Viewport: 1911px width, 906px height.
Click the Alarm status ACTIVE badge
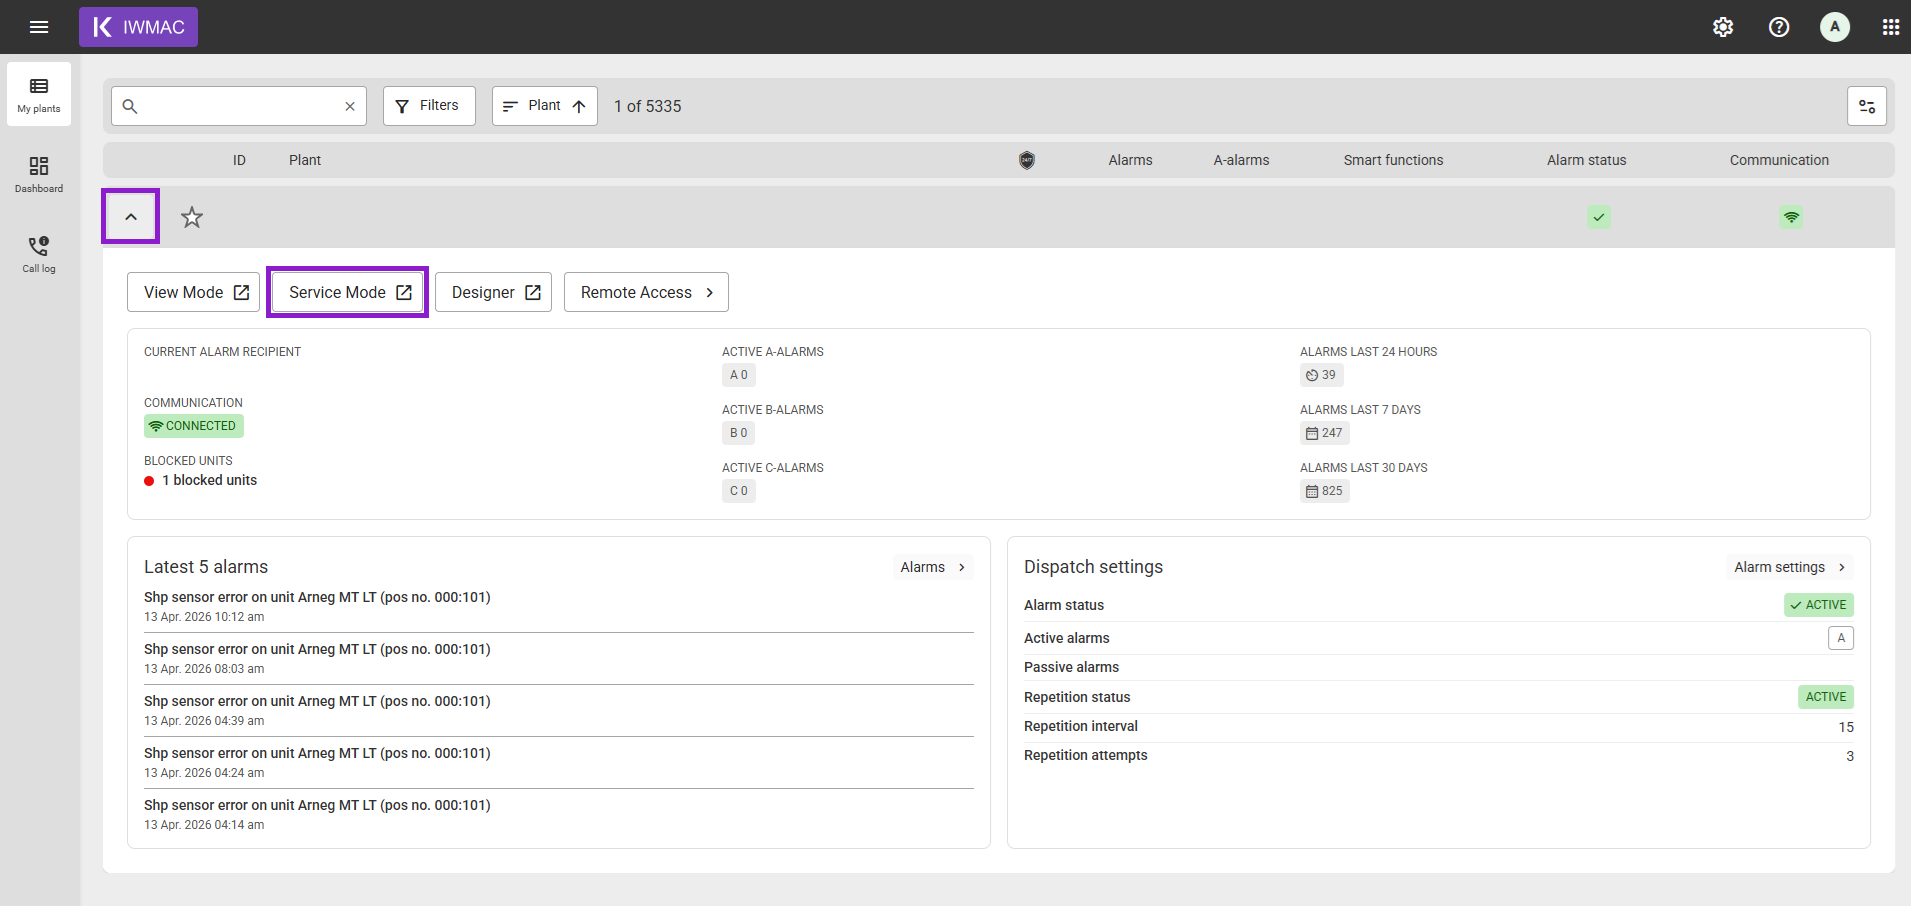[x=1819, y=605]
